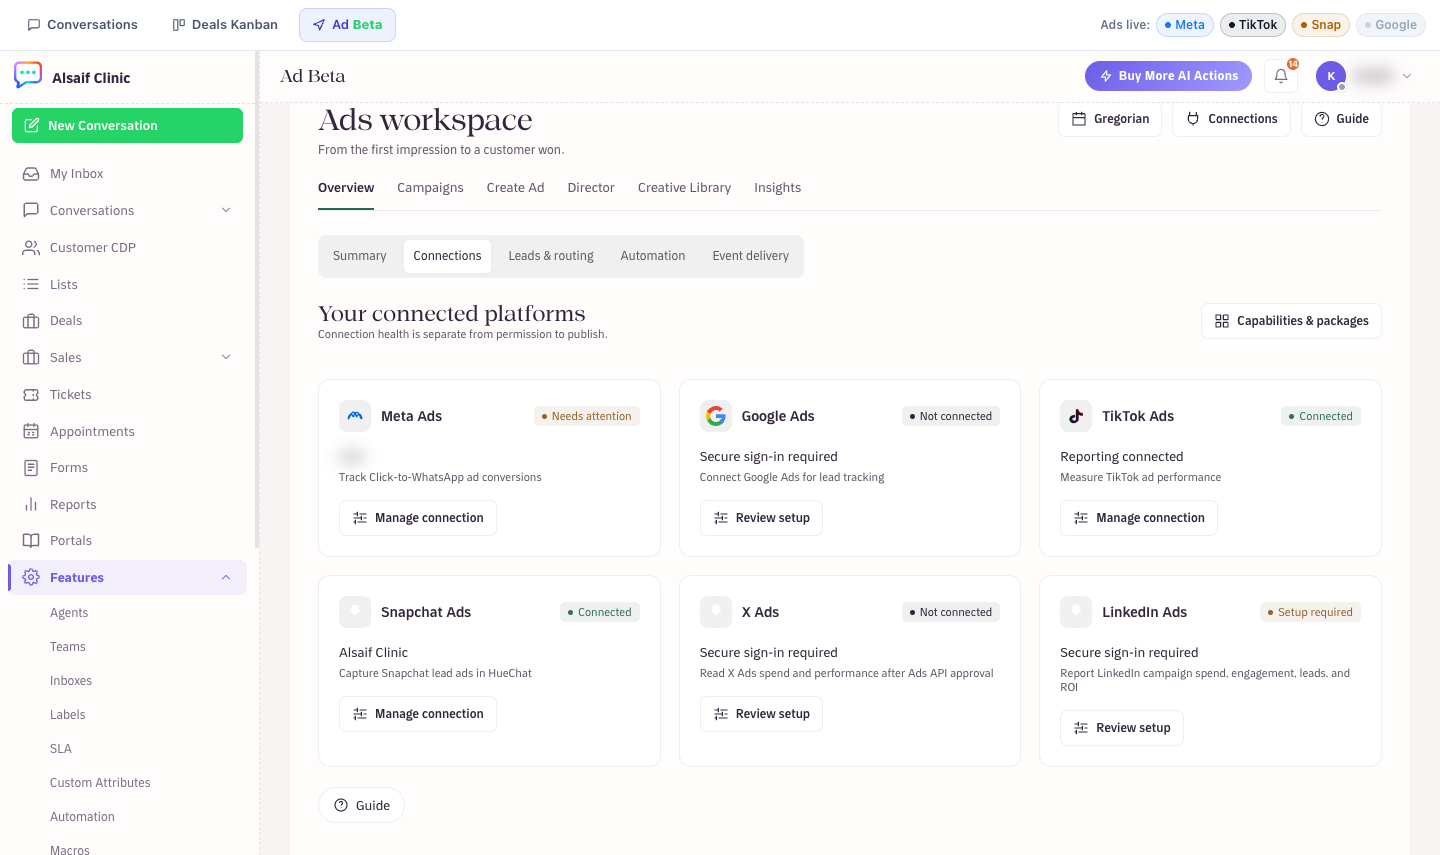The height and width of the screenshot is (855, 1440).
Task: Open Forms in sidebar
Action: (x=127, y=468)
